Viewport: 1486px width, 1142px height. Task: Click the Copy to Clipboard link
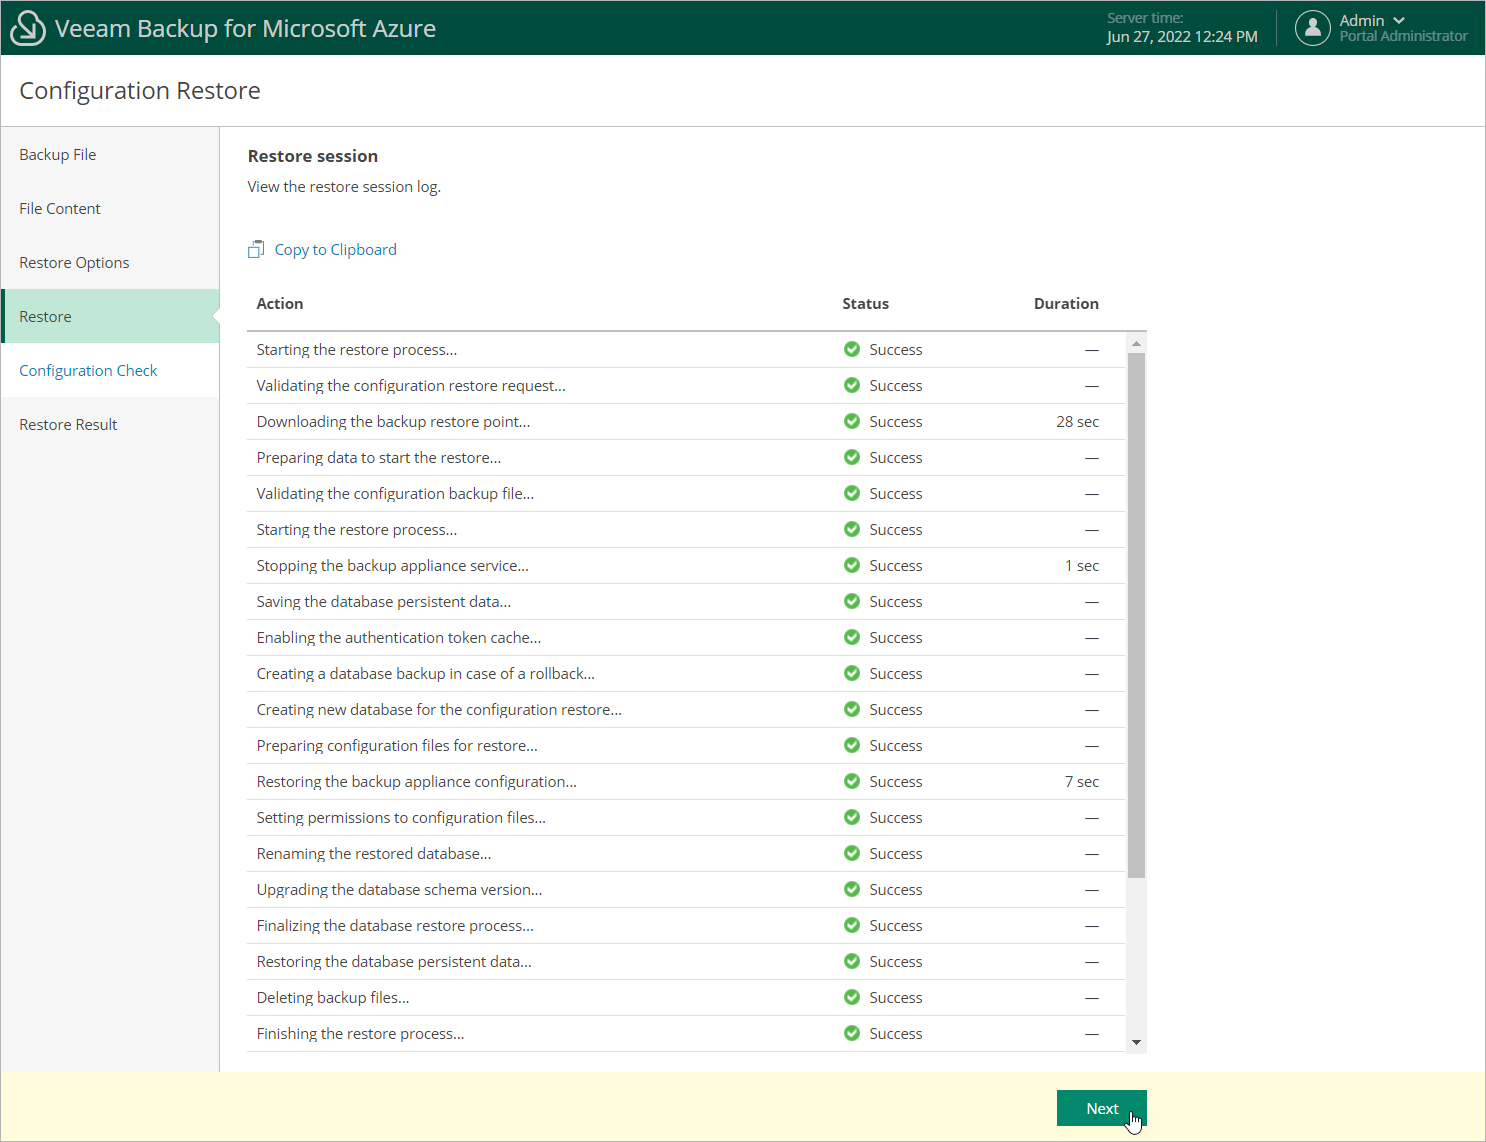[335, 250]
